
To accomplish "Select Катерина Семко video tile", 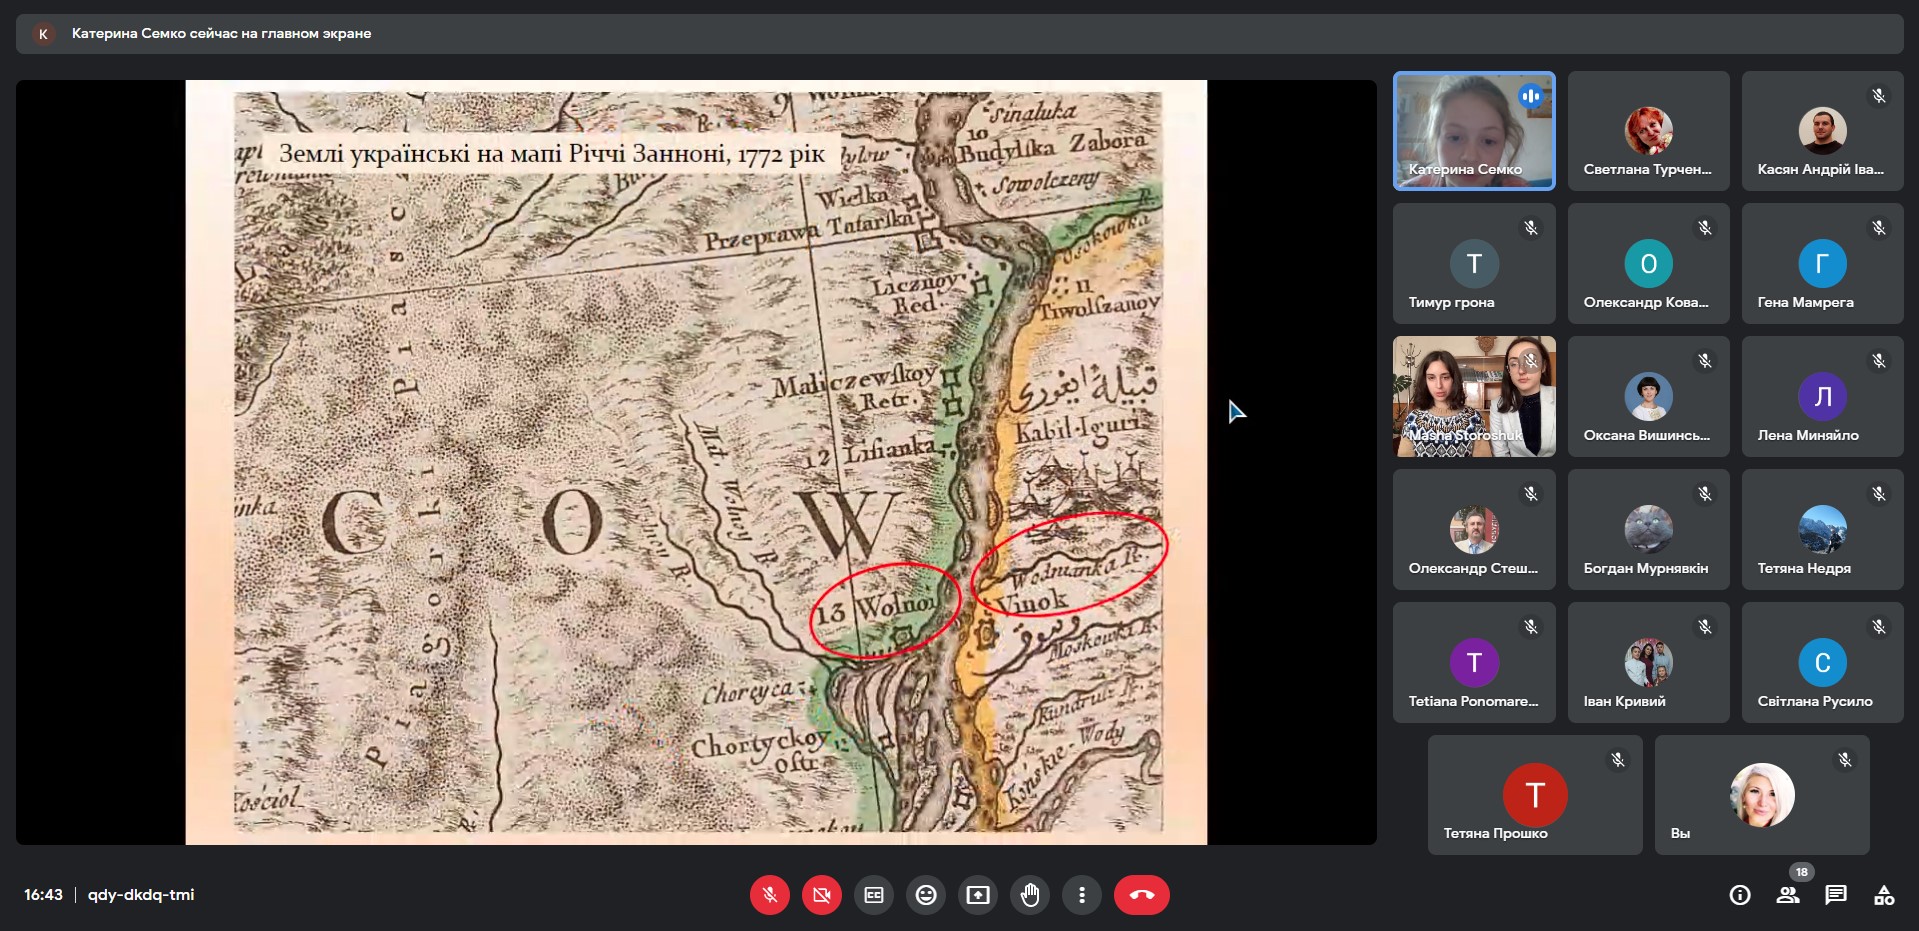I will pos(1474,131).
